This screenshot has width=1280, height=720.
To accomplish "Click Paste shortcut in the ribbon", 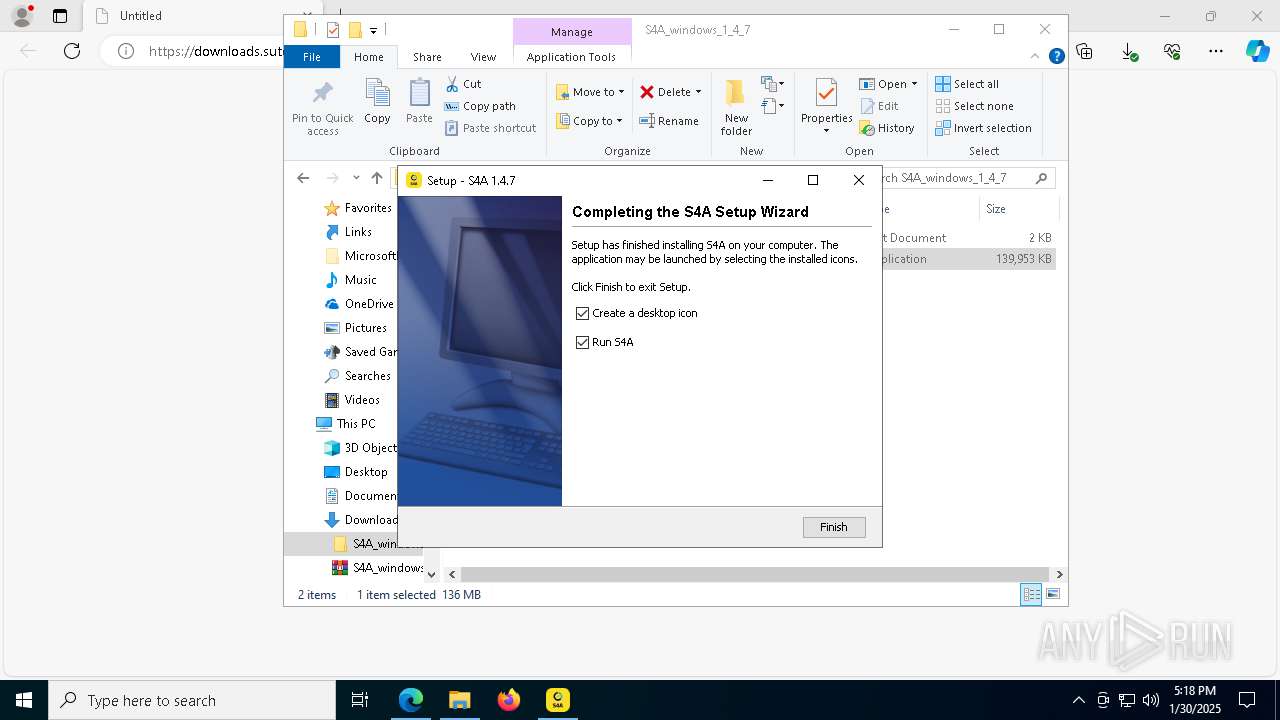I will coord(490,128).
